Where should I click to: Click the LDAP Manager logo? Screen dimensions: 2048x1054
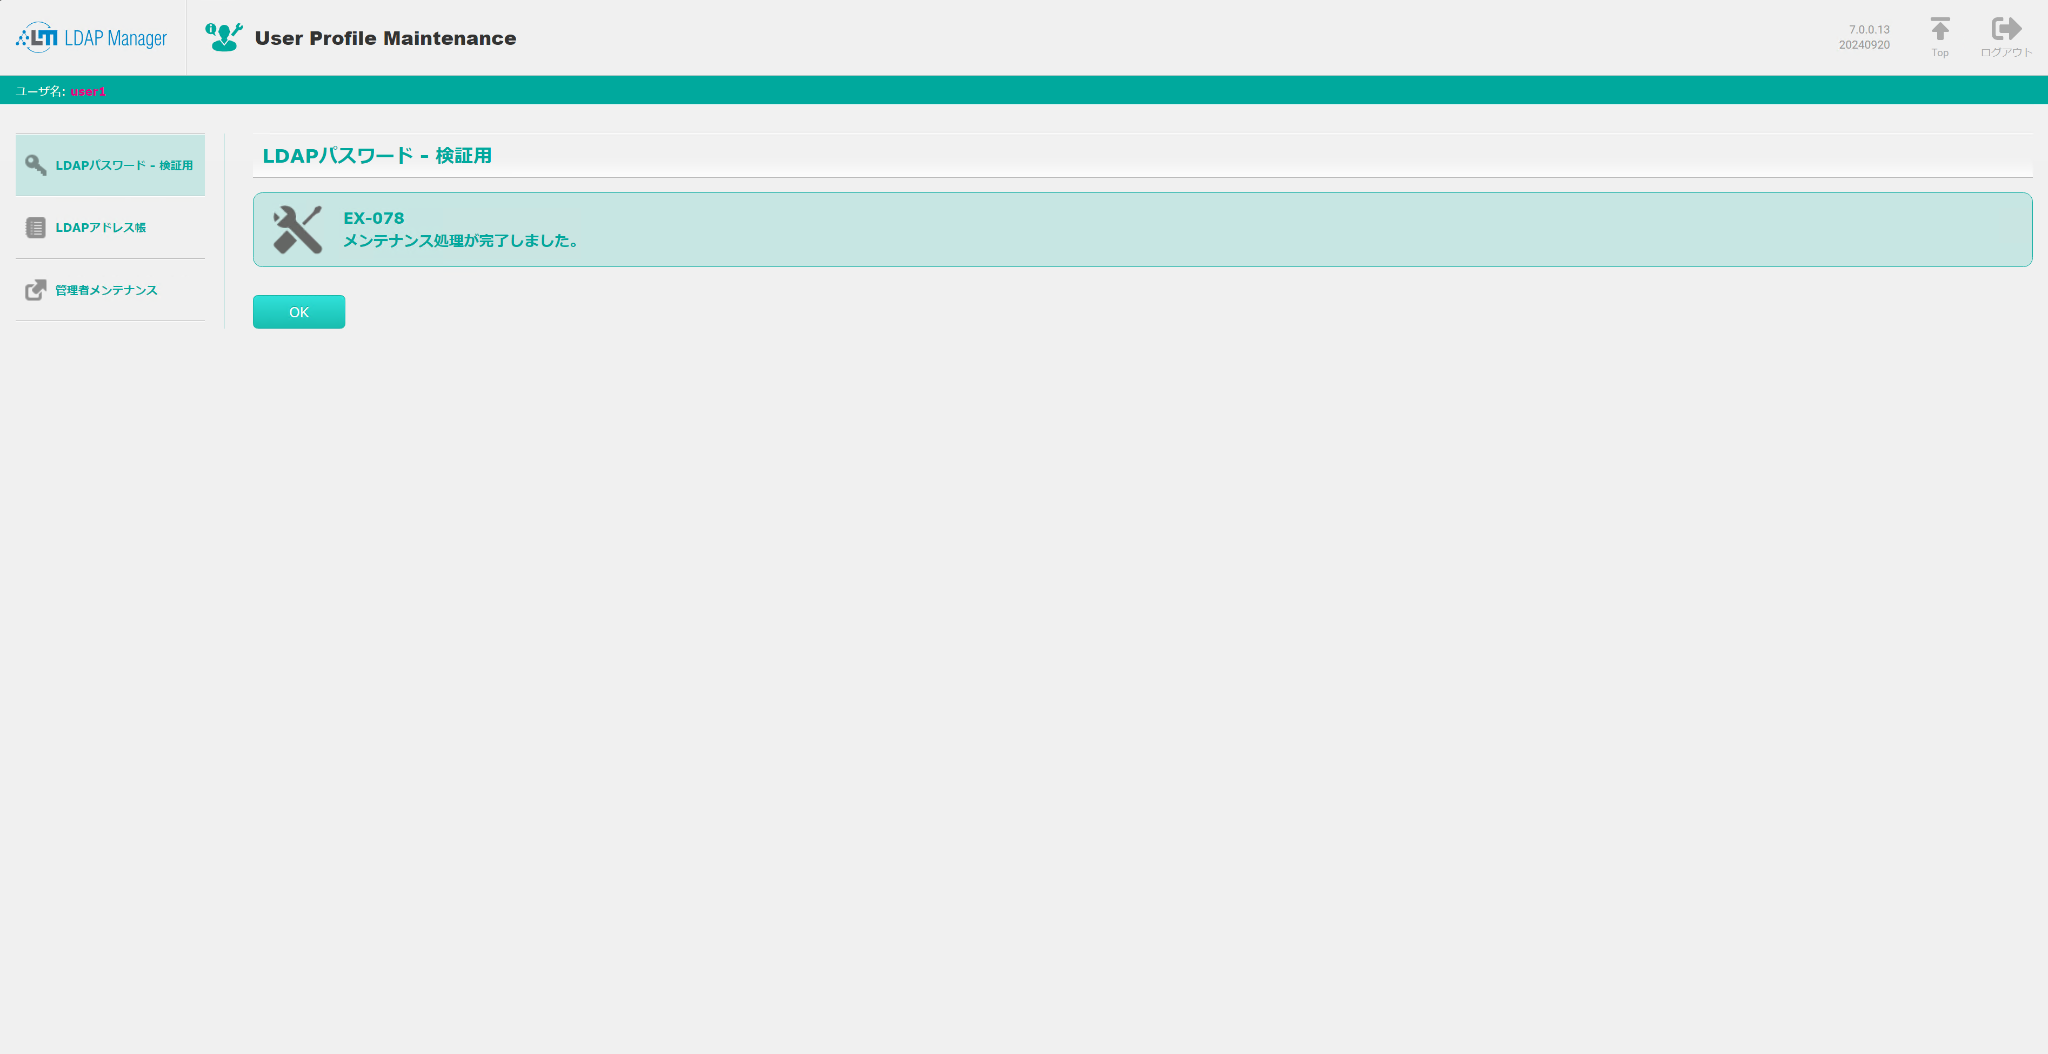91,38
